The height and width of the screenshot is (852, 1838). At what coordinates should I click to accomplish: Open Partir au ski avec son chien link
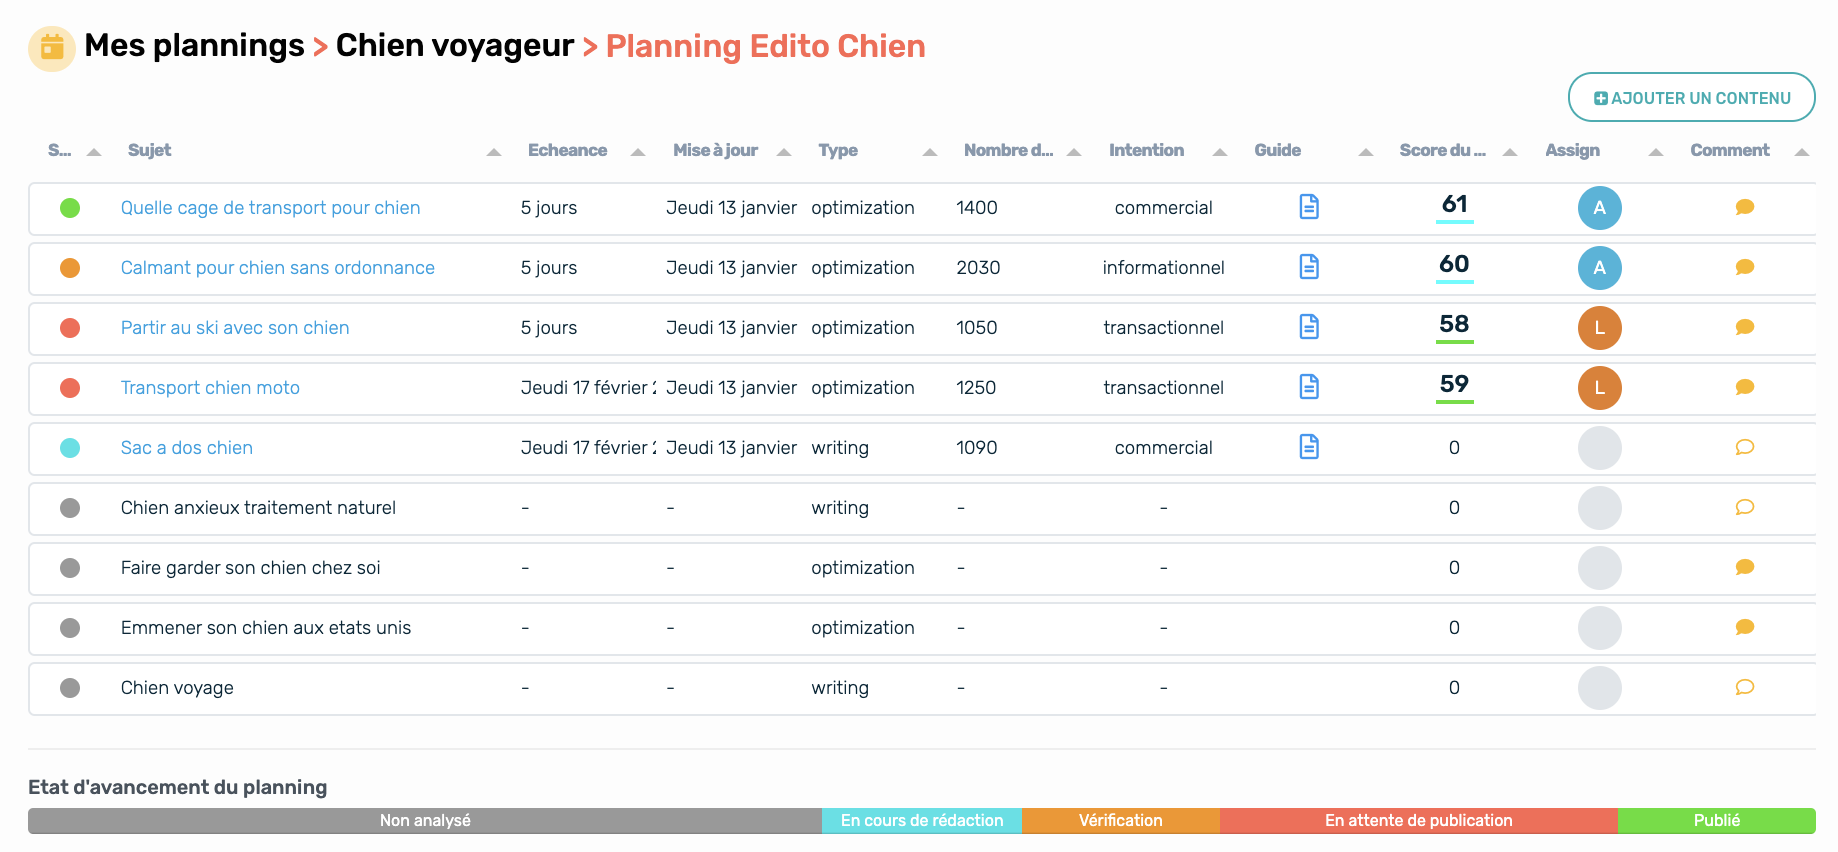tap(235, 328)
